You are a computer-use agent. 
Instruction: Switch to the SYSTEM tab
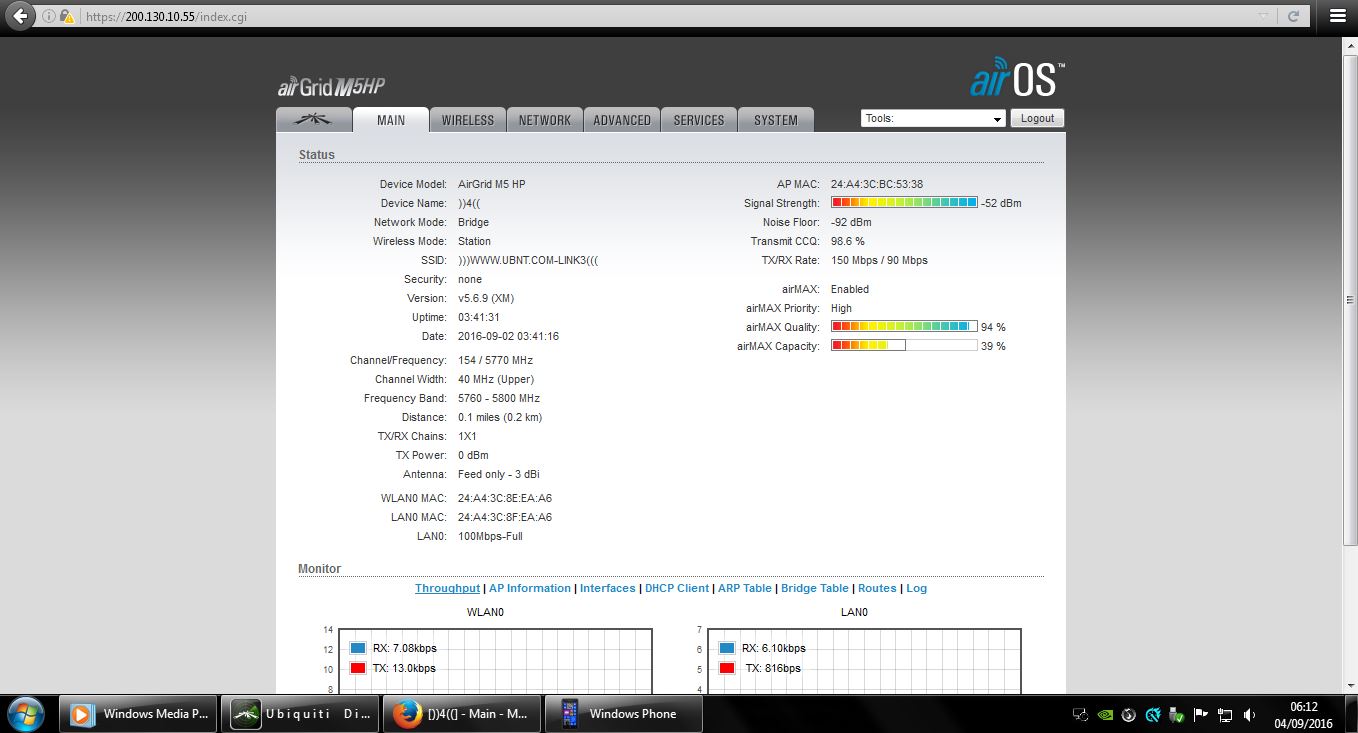point(776,120)
